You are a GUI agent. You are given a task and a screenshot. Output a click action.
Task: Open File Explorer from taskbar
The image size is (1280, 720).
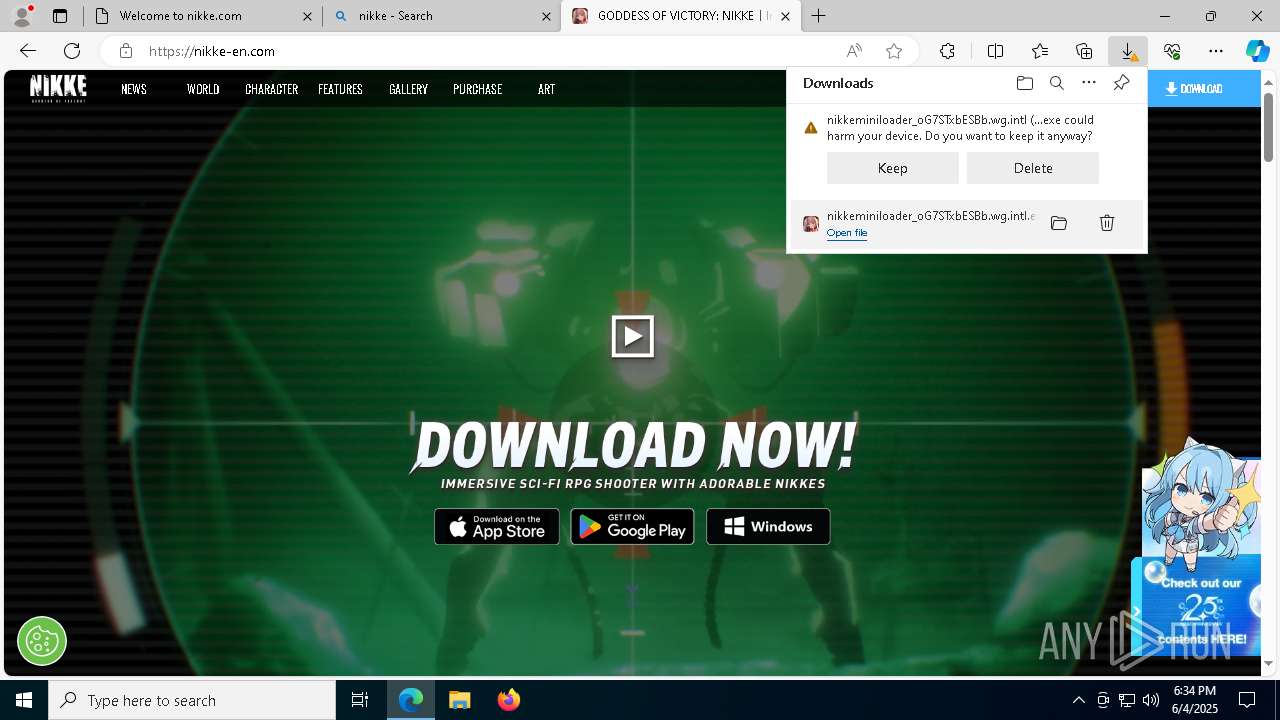click(x=459, y=700)
